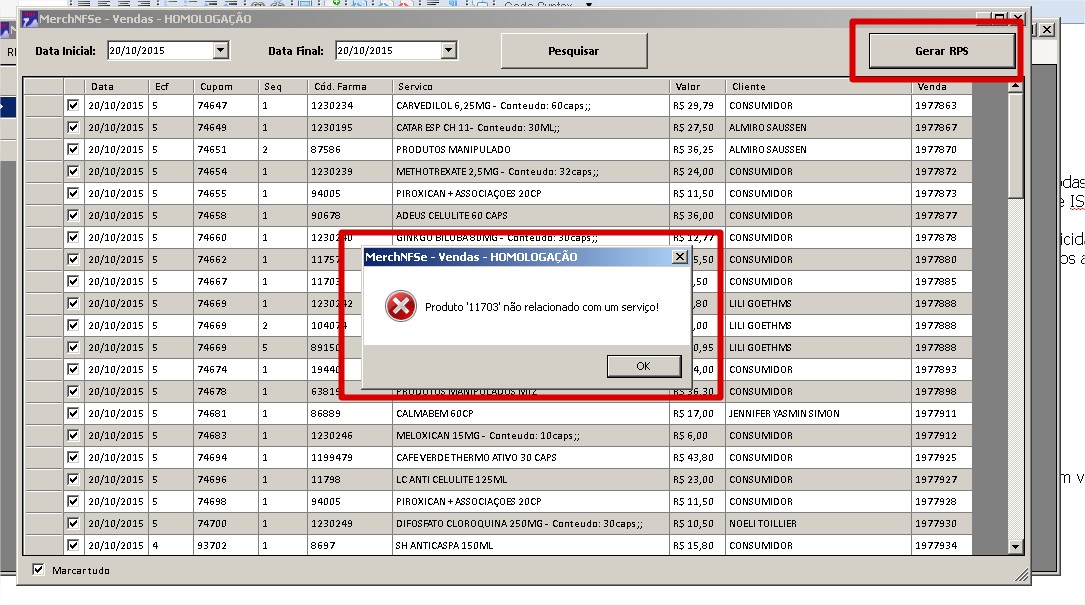Click the resize grip in the window corner
The image size is (1085, 605).
[x=1023, y=576]
